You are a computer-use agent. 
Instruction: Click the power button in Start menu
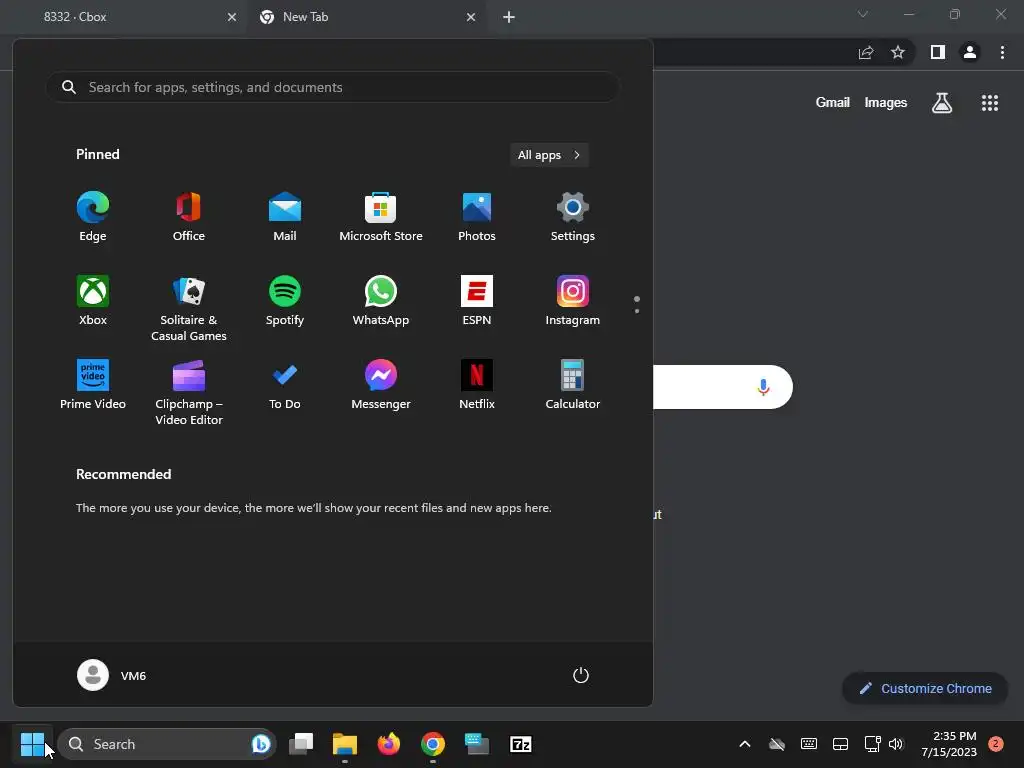[x=581, y=675]
